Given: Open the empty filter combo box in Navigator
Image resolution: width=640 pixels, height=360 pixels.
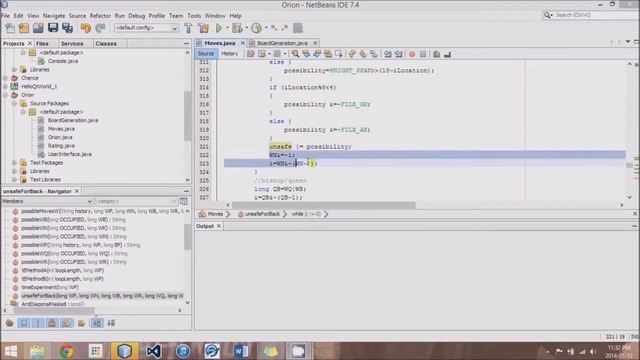Looking at the screenshot, I should [137, 201].
